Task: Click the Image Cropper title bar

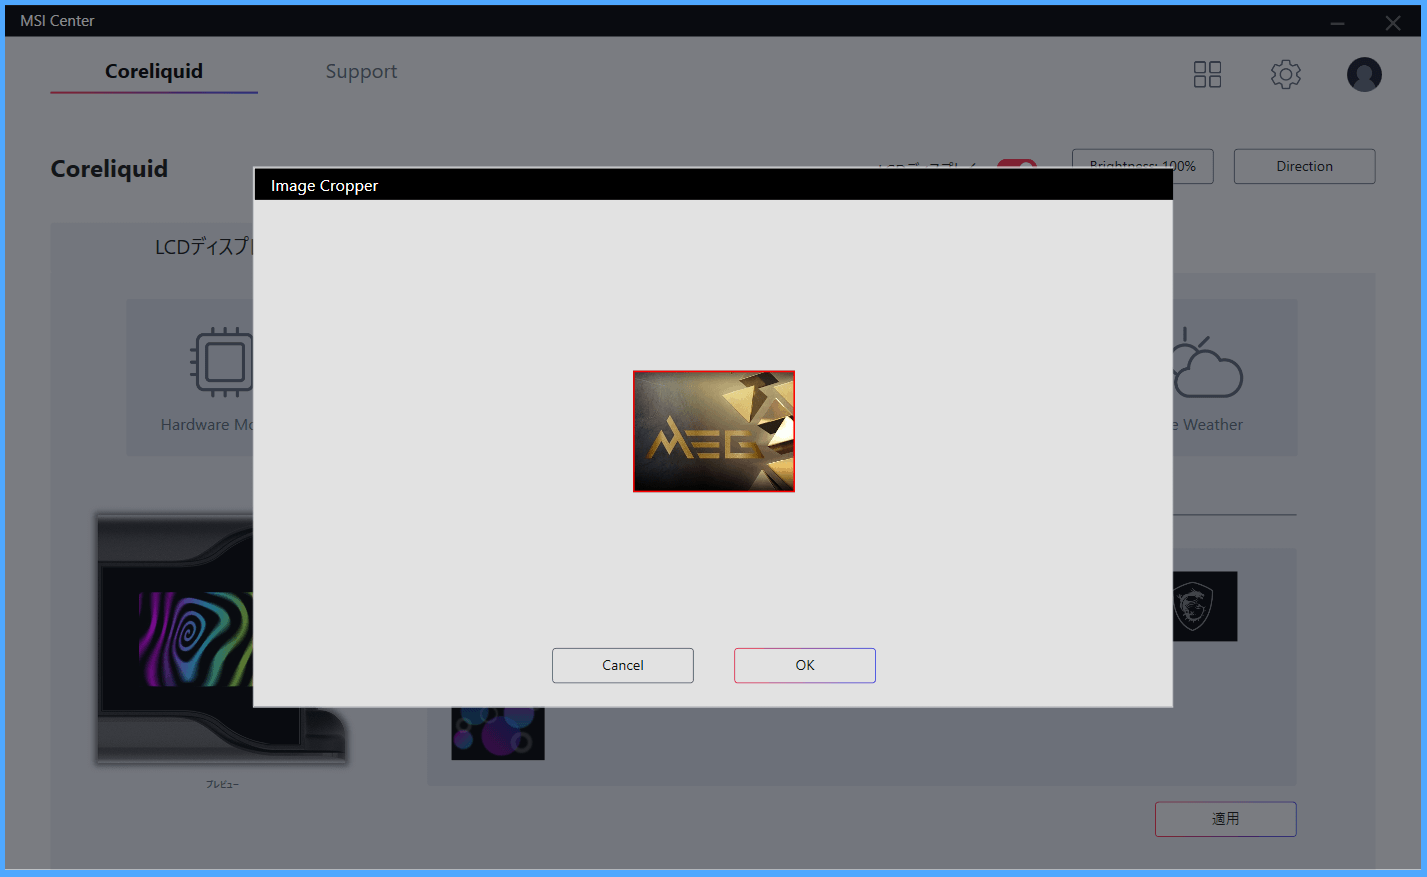Action: [x=713, y=185]
